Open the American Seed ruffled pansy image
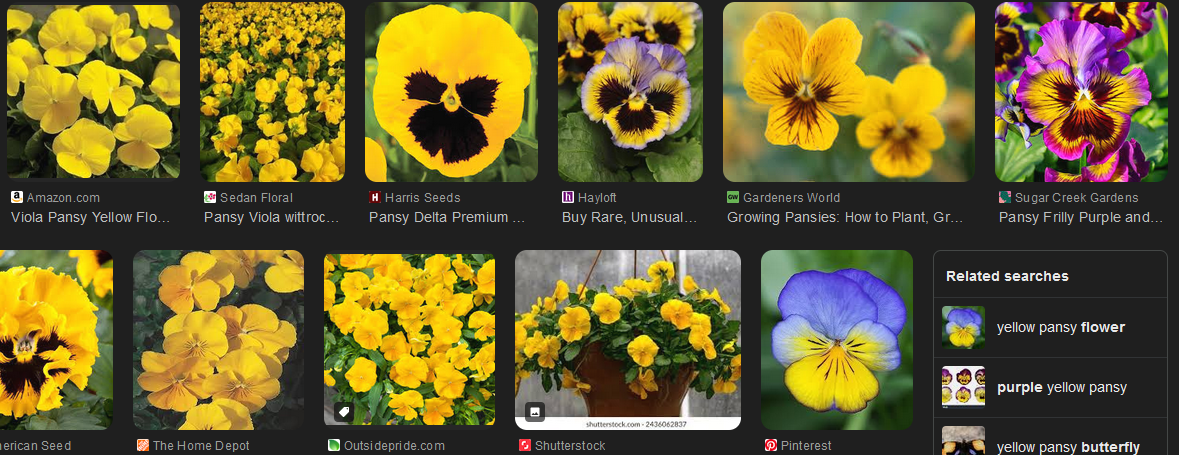This screenshot has height=455, width=1179. pos(56,340)
